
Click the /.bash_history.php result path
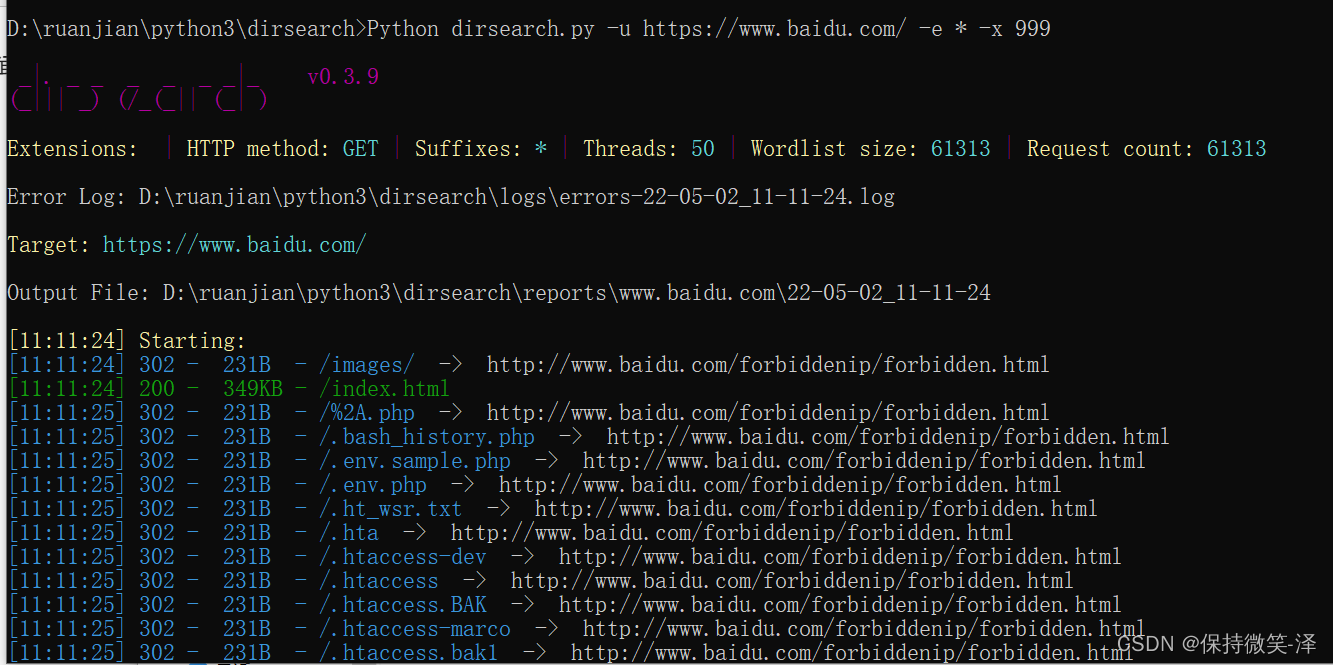click(426, 437)
